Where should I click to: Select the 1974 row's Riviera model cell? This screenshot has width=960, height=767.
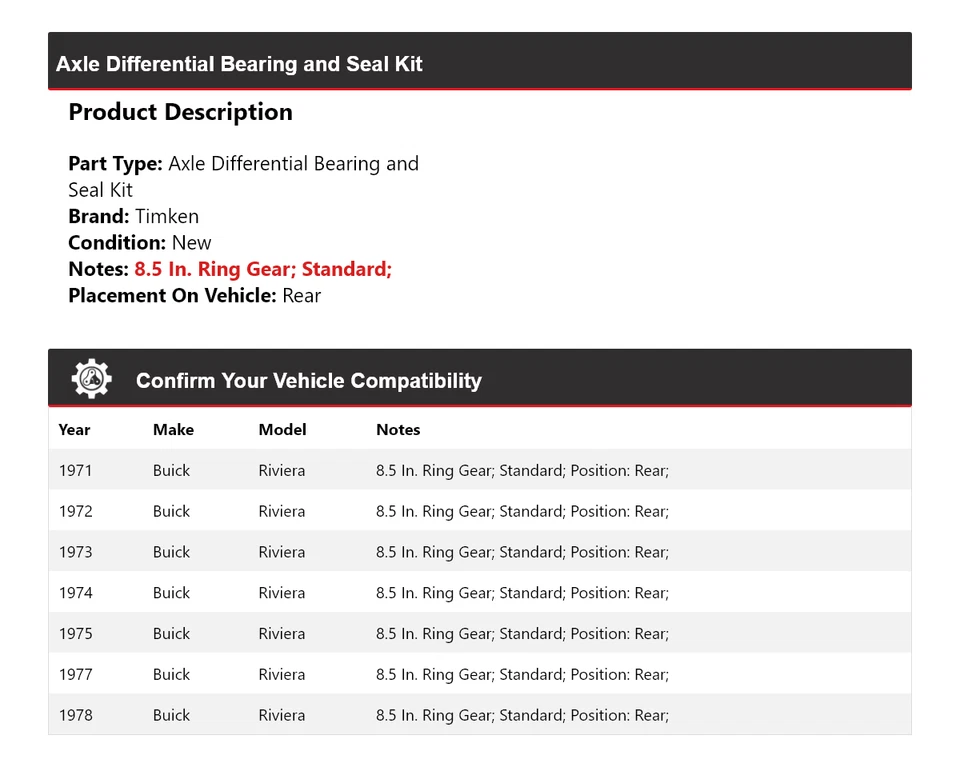281,593
